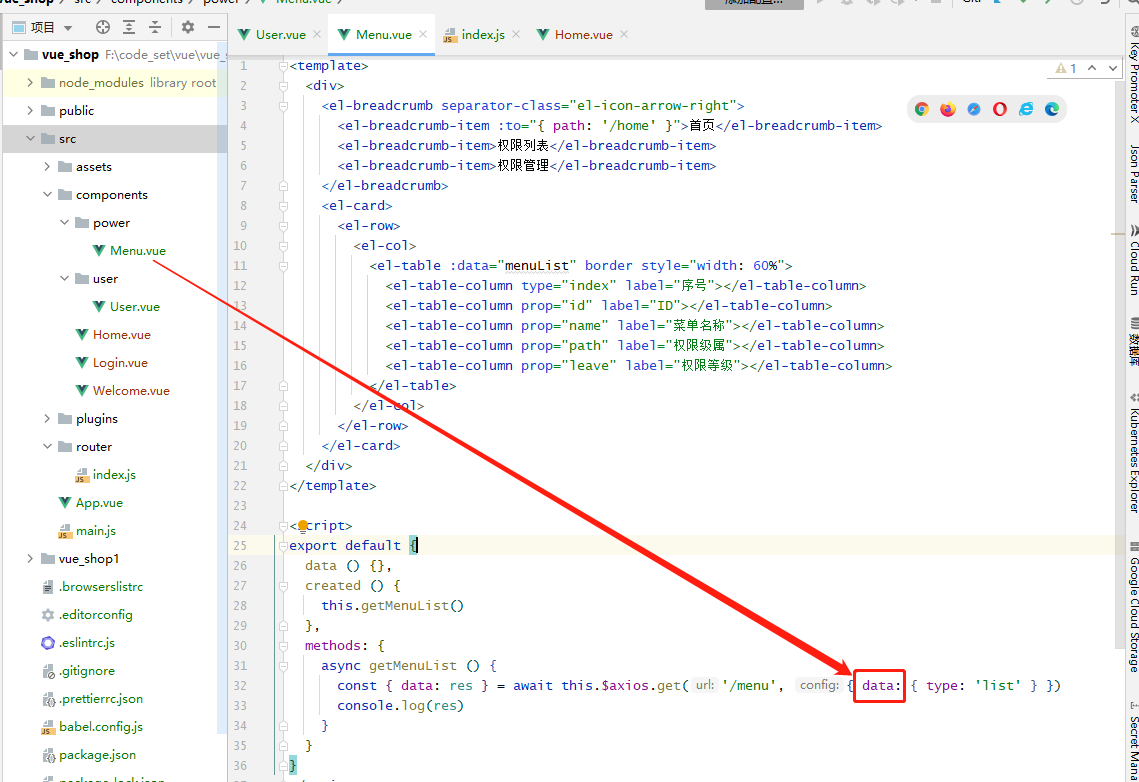Open the Google Cloud Storage side panel
Viewport: 1139px width, 782px height.
1132,606
